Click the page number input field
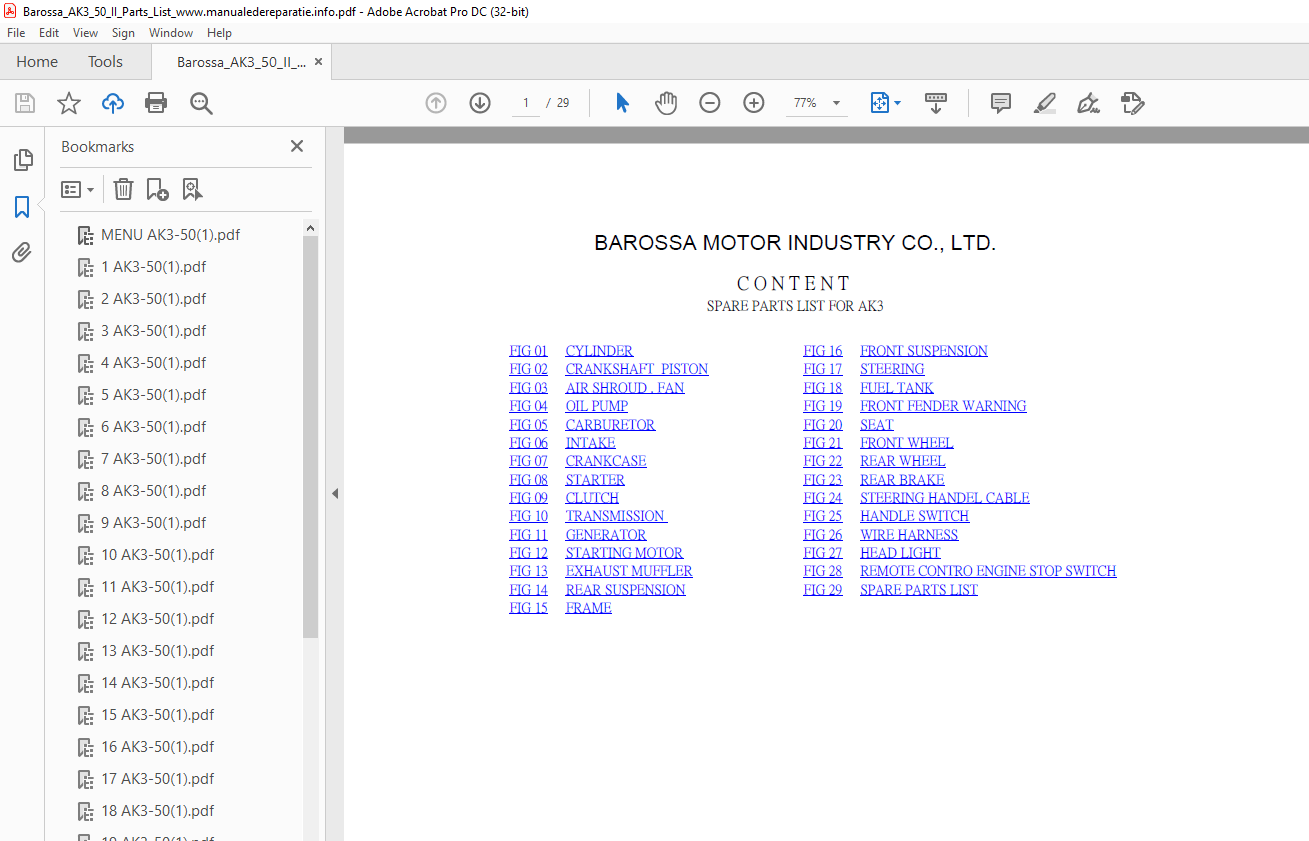This screenshot has width=1309, height=841. [x=526, y=103]
